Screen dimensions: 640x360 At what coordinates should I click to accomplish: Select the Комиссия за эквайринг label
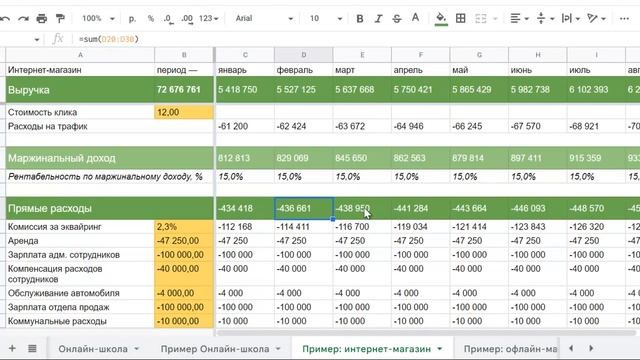(x=80, y=227)
